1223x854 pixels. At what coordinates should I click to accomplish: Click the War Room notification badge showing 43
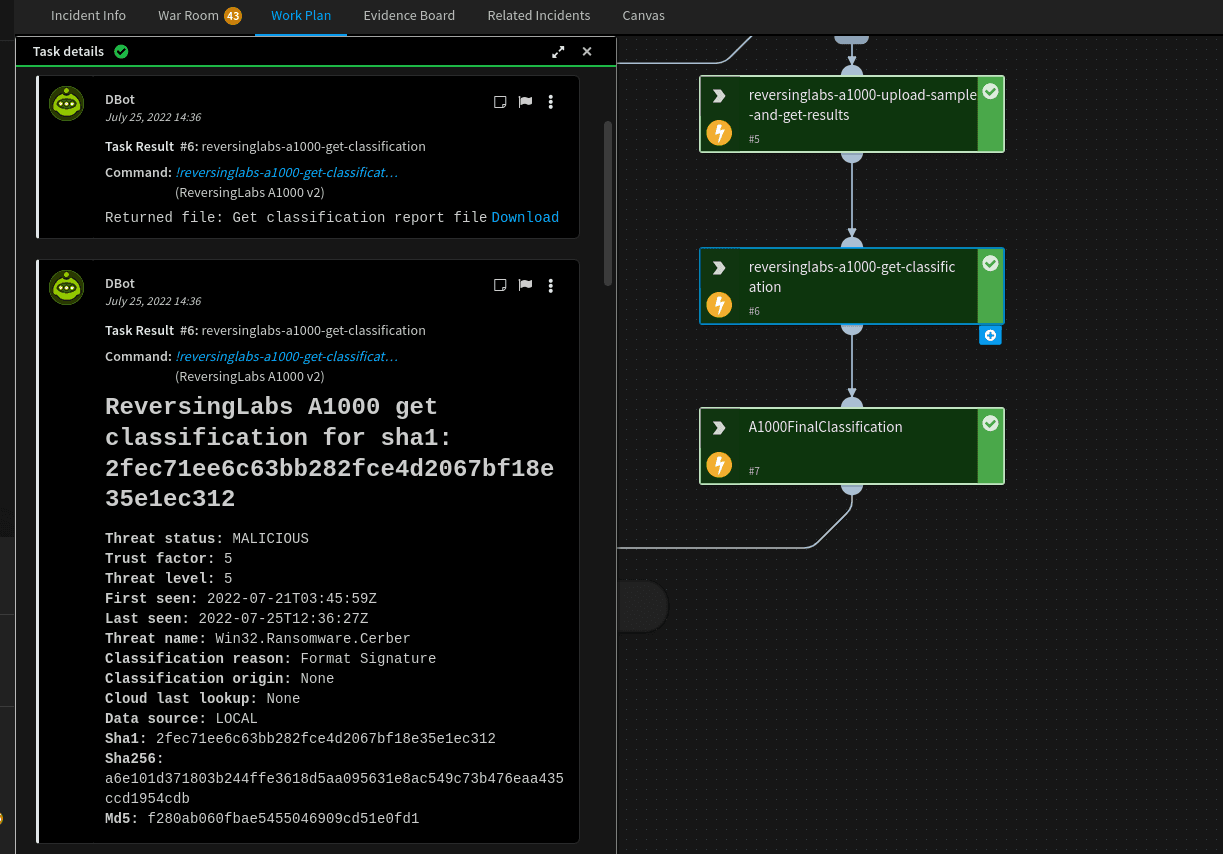coord(237,15)
